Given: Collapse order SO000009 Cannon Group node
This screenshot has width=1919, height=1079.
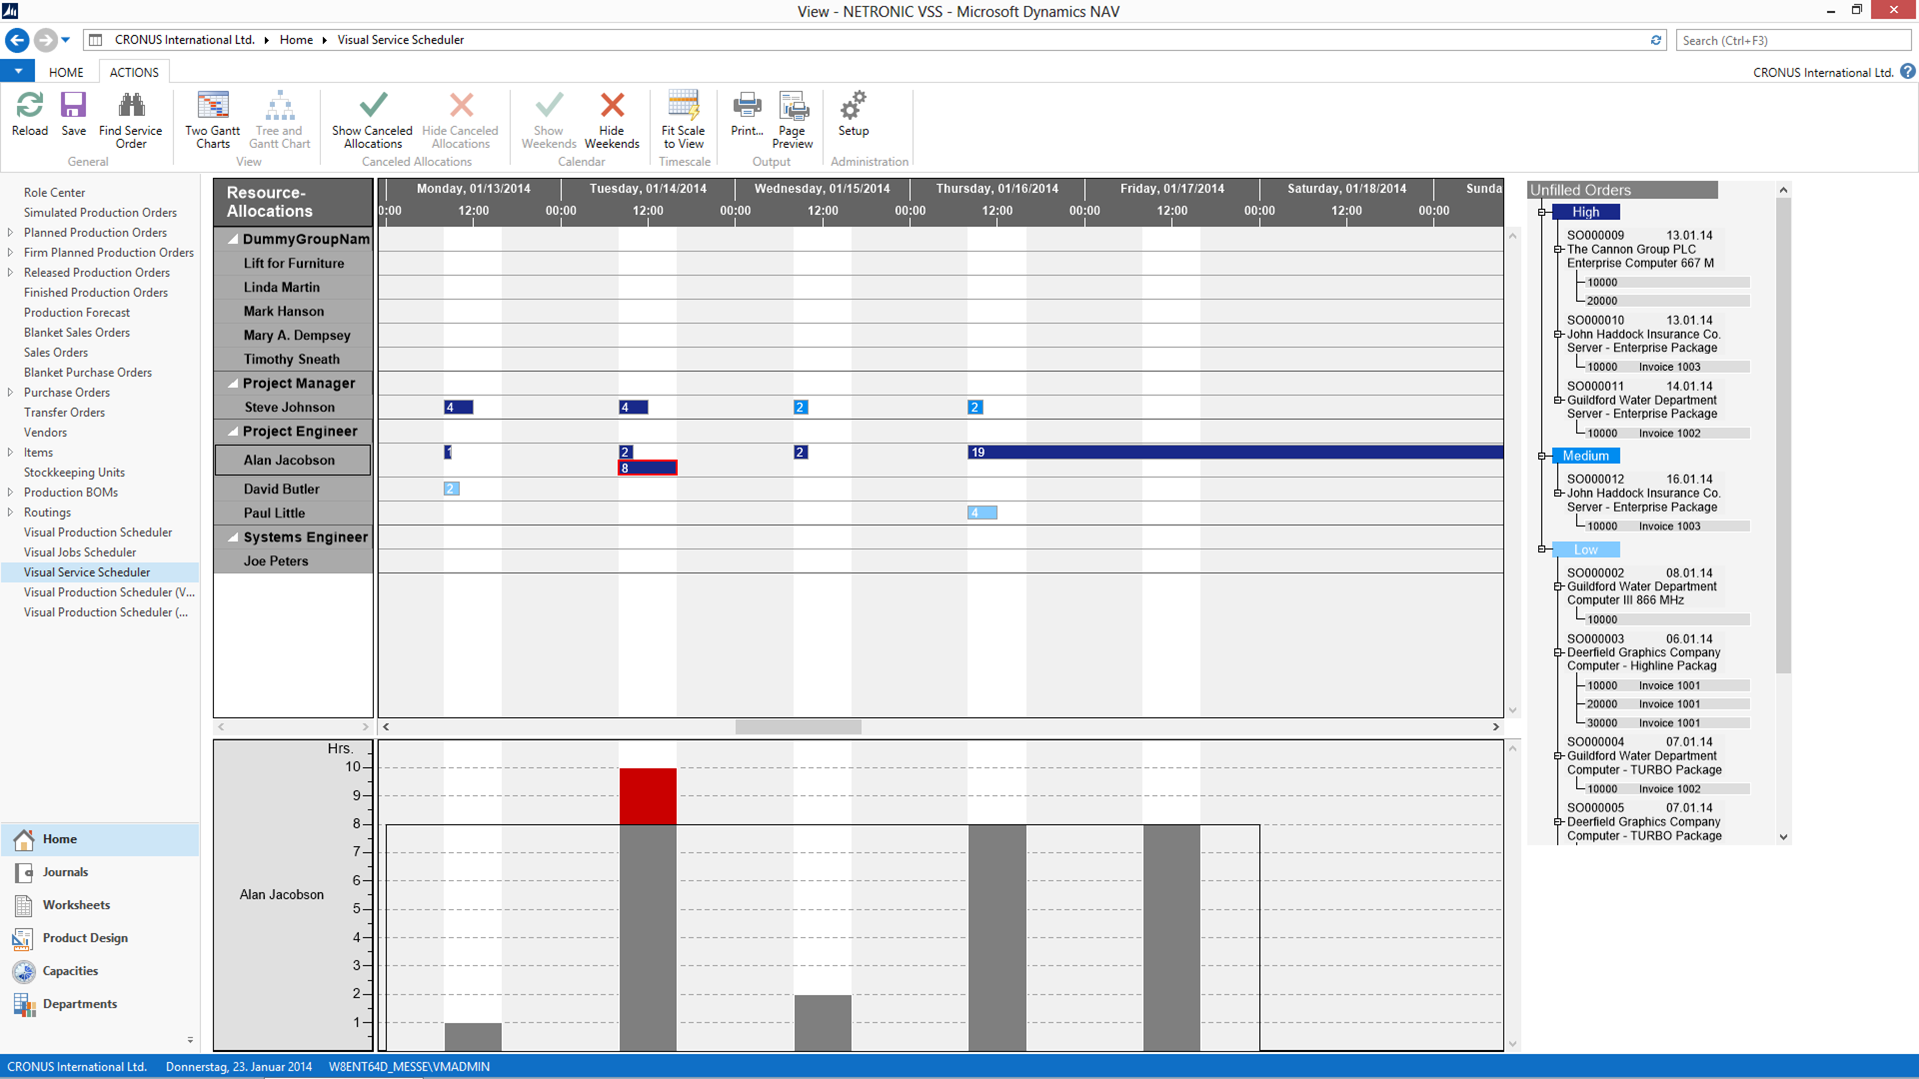Looking at the screenshot, I should click(1558, 250).
